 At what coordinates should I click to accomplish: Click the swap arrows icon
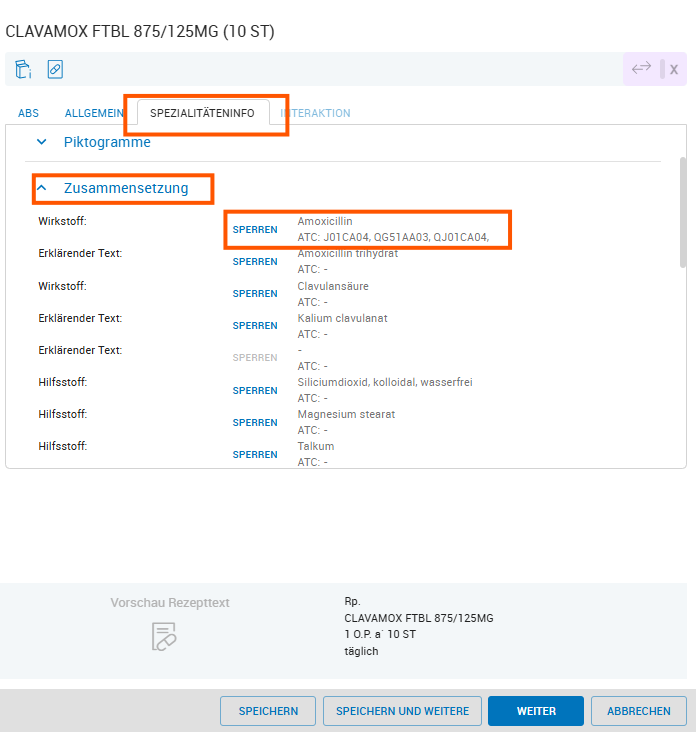pyautogui.click(x=641, y=69)
